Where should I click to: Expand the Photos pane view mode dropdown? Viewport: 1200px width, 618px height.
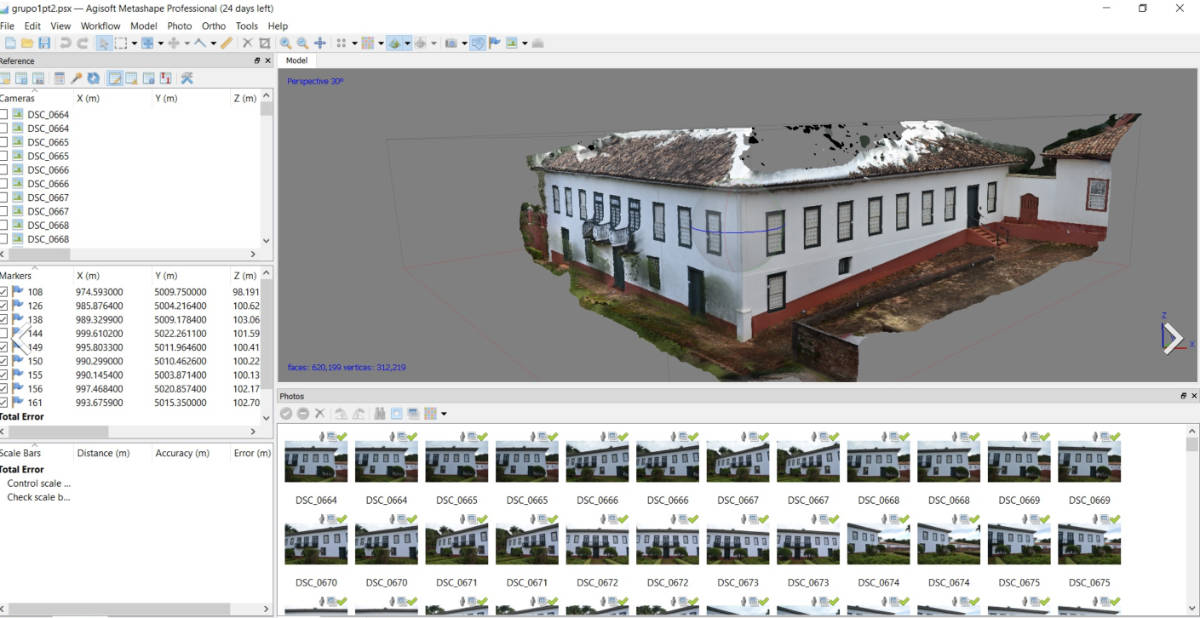(443, 414)
